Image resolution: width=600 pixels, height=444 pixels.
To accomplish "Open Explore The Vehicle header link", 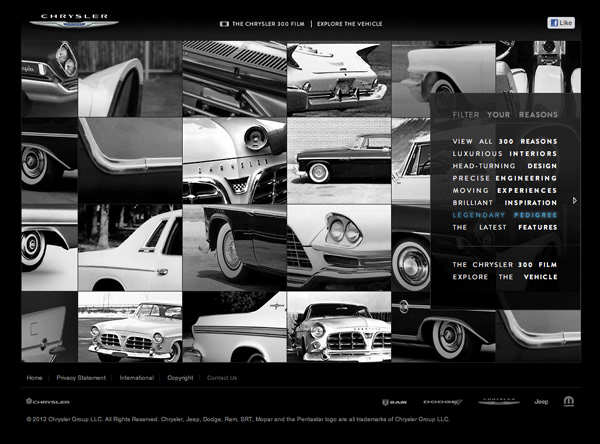I will (x=349, y=24).
